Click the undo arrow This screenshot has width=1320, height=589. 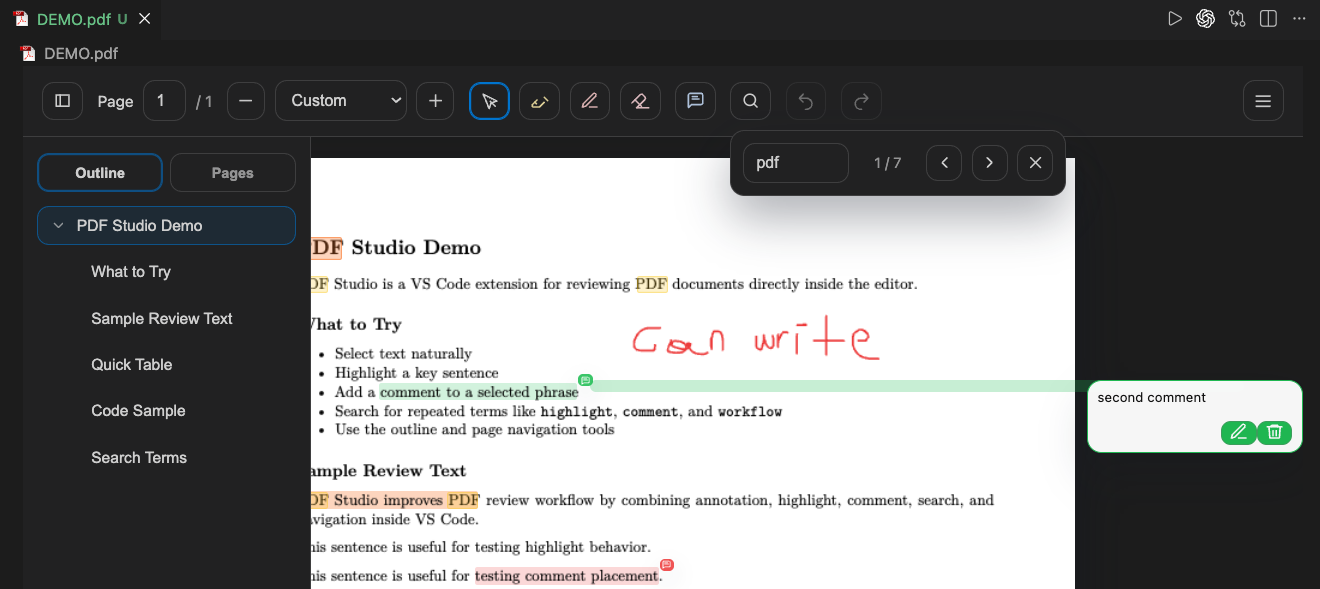[806, 101]
